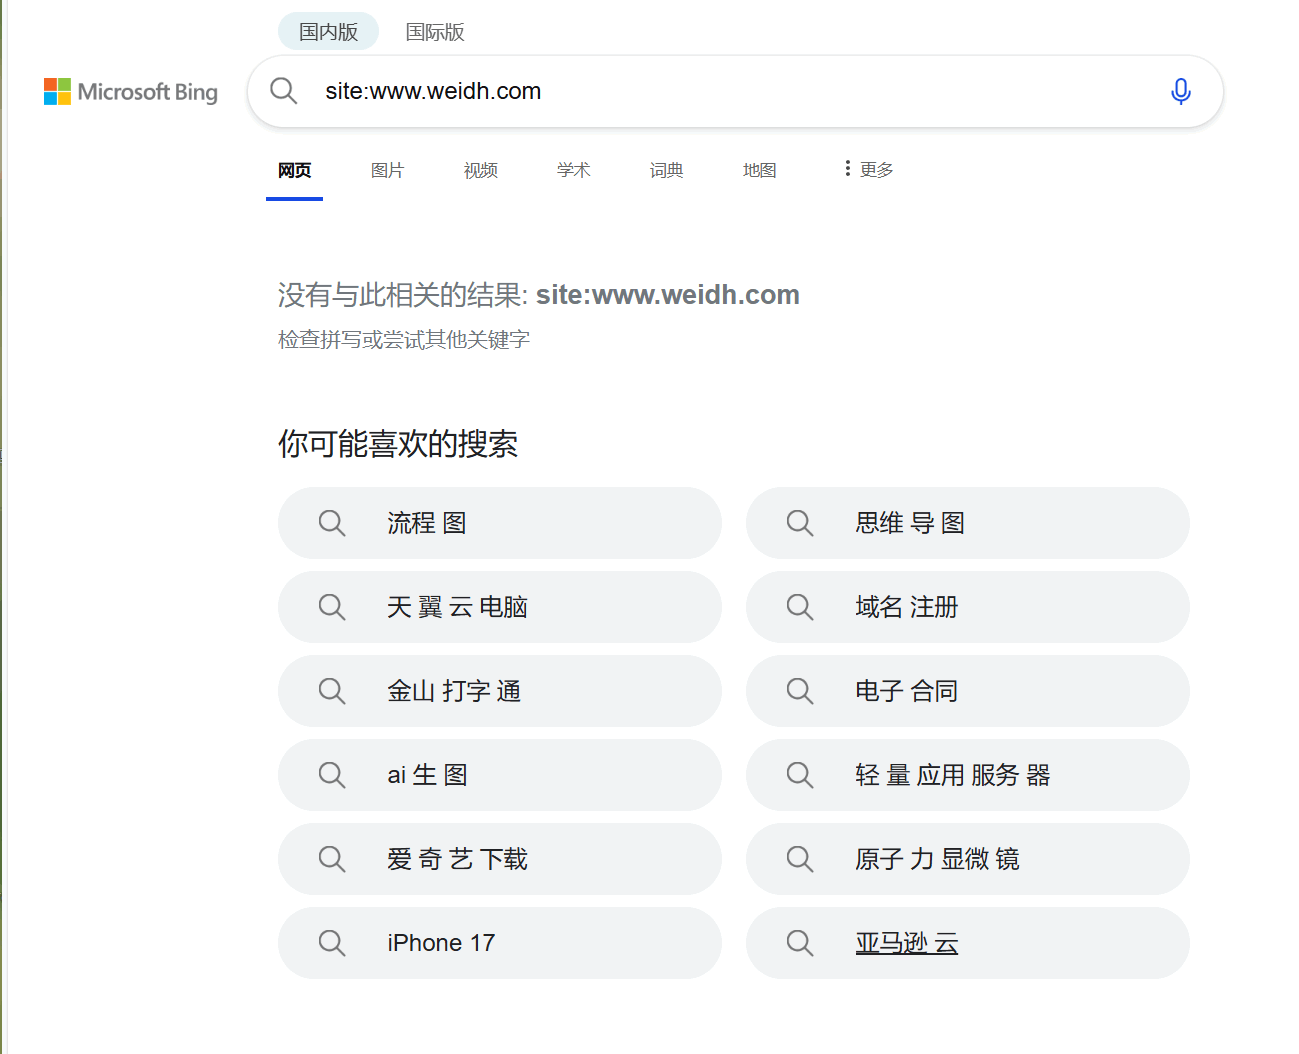Search the suggestion 域名 注册

point(968,607)
